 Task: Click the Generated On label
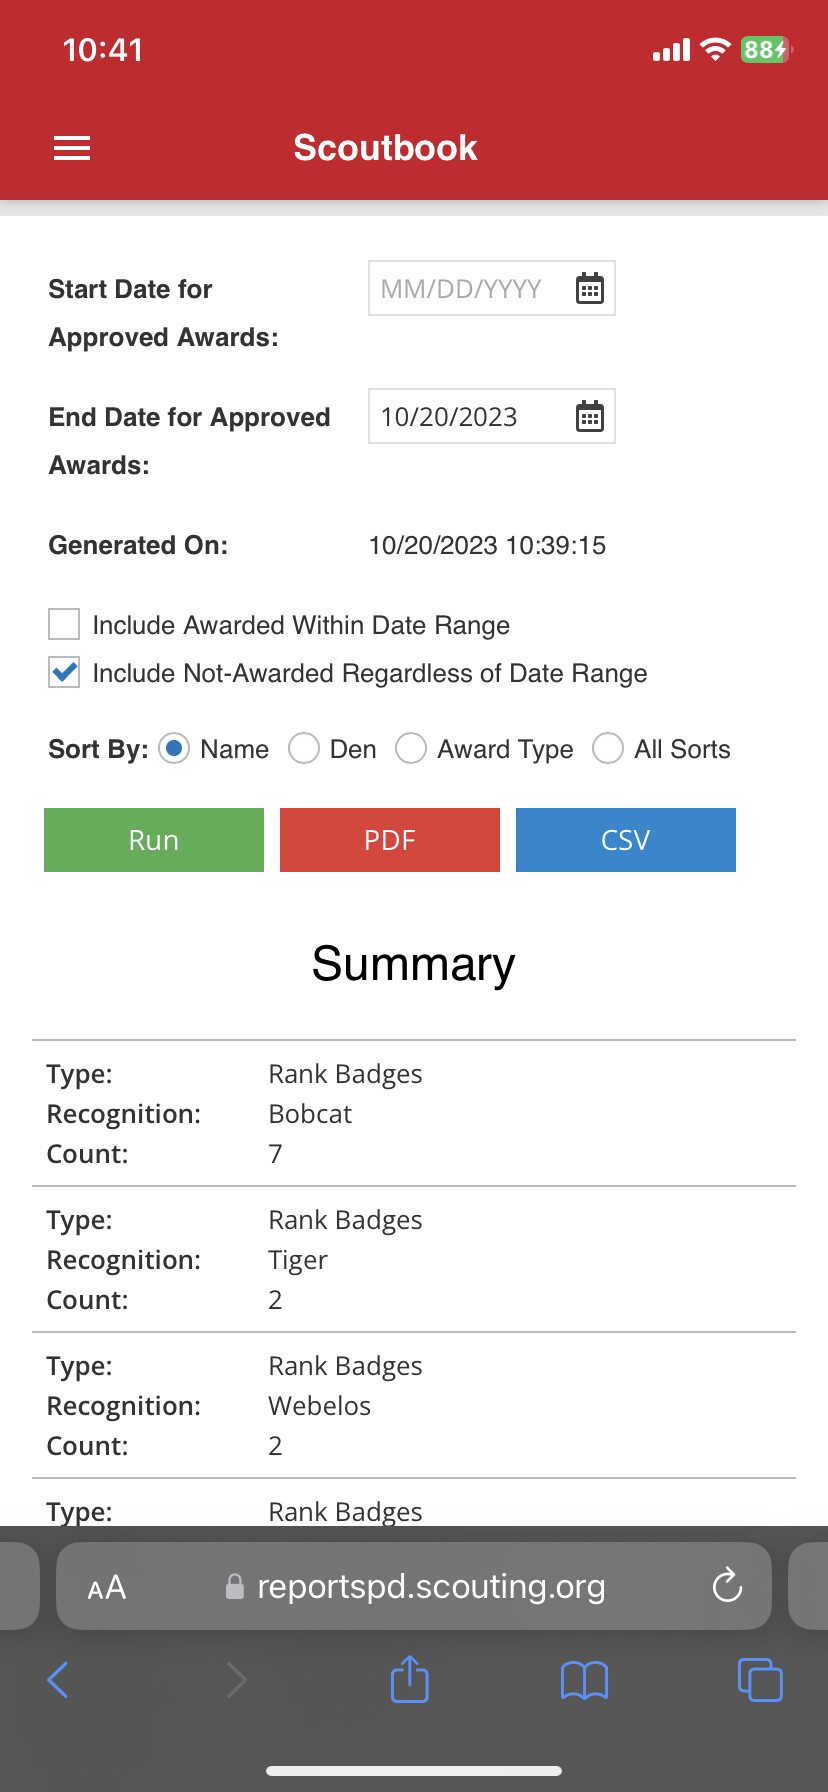[138, 545]
